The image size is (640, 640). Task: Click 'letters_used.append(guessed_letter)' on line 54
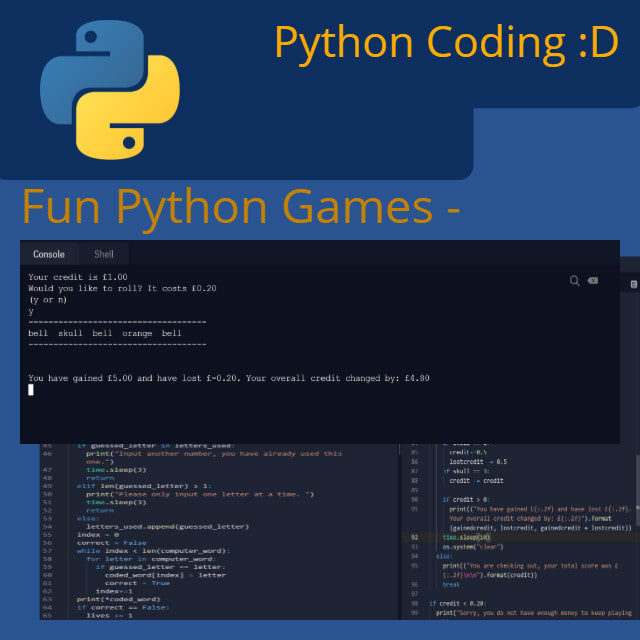click(167, 527)
